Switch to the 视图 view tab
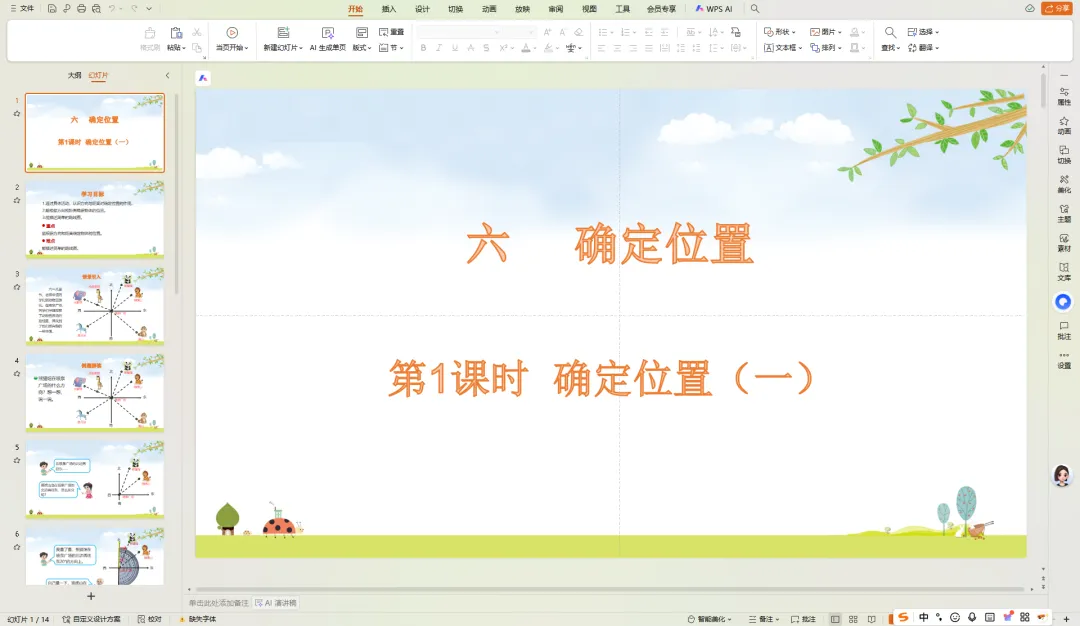1080x626 pixels. 589,9
